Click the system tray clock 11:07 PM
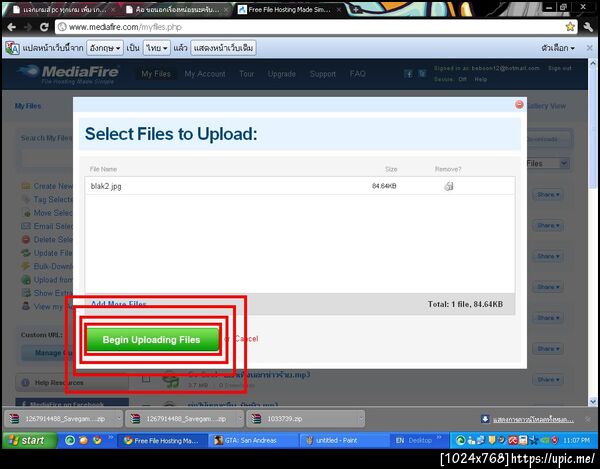The height and width of the screenshot is (469, 600). point(576,440)
